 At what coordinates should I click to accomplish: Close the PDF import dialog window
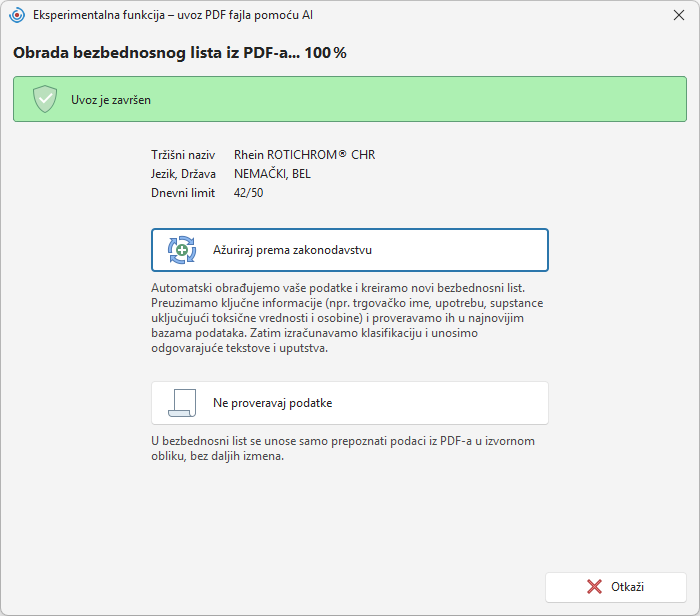click(x=679, y=15)
